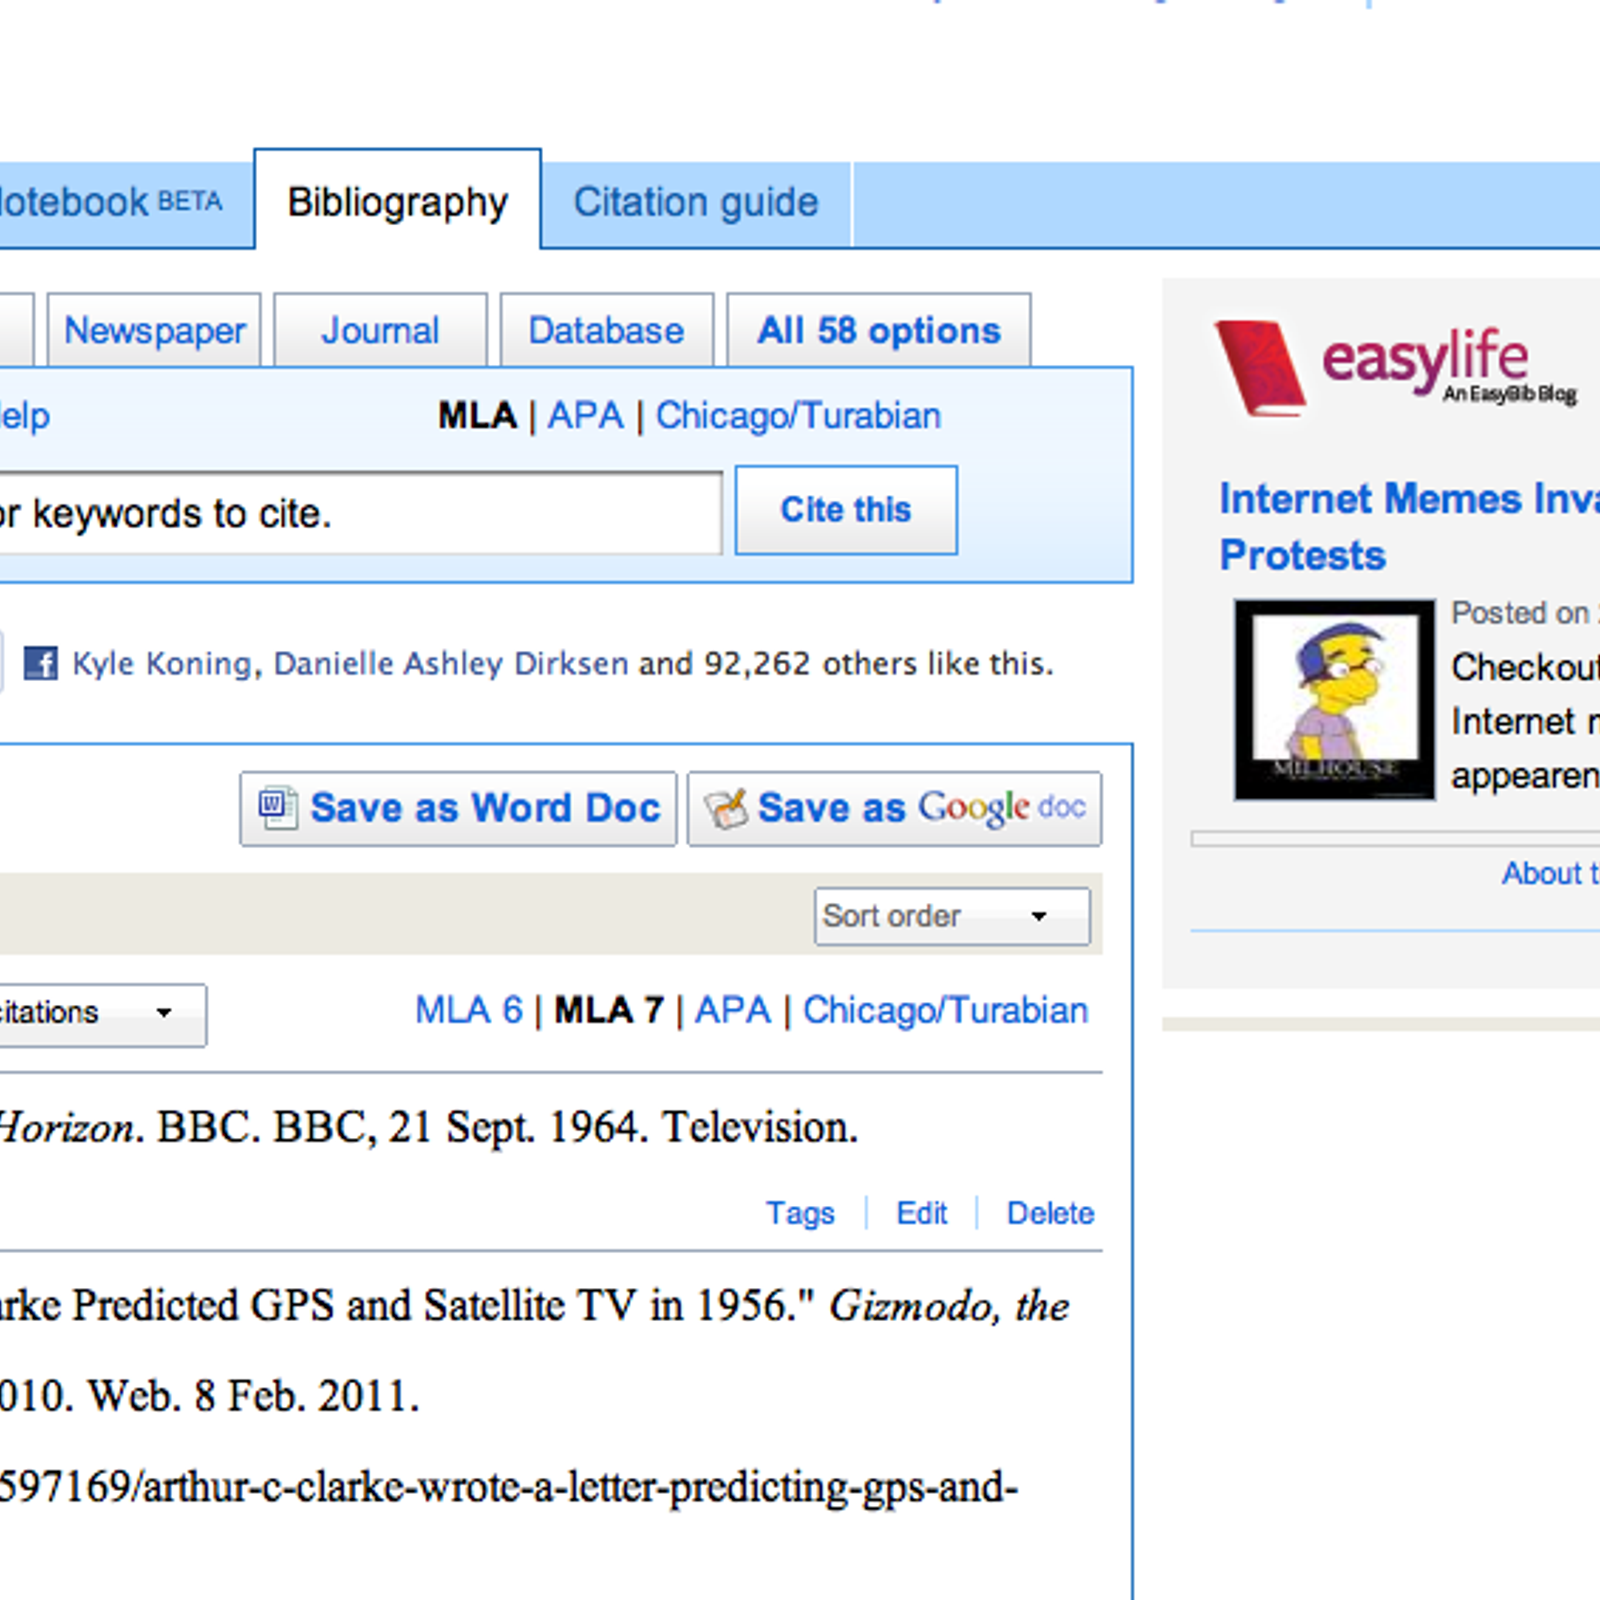The height and width of the screenshot is (1600, 1600).
Task: Click the Milhouse meme thumbnail
Action: 1334,699
